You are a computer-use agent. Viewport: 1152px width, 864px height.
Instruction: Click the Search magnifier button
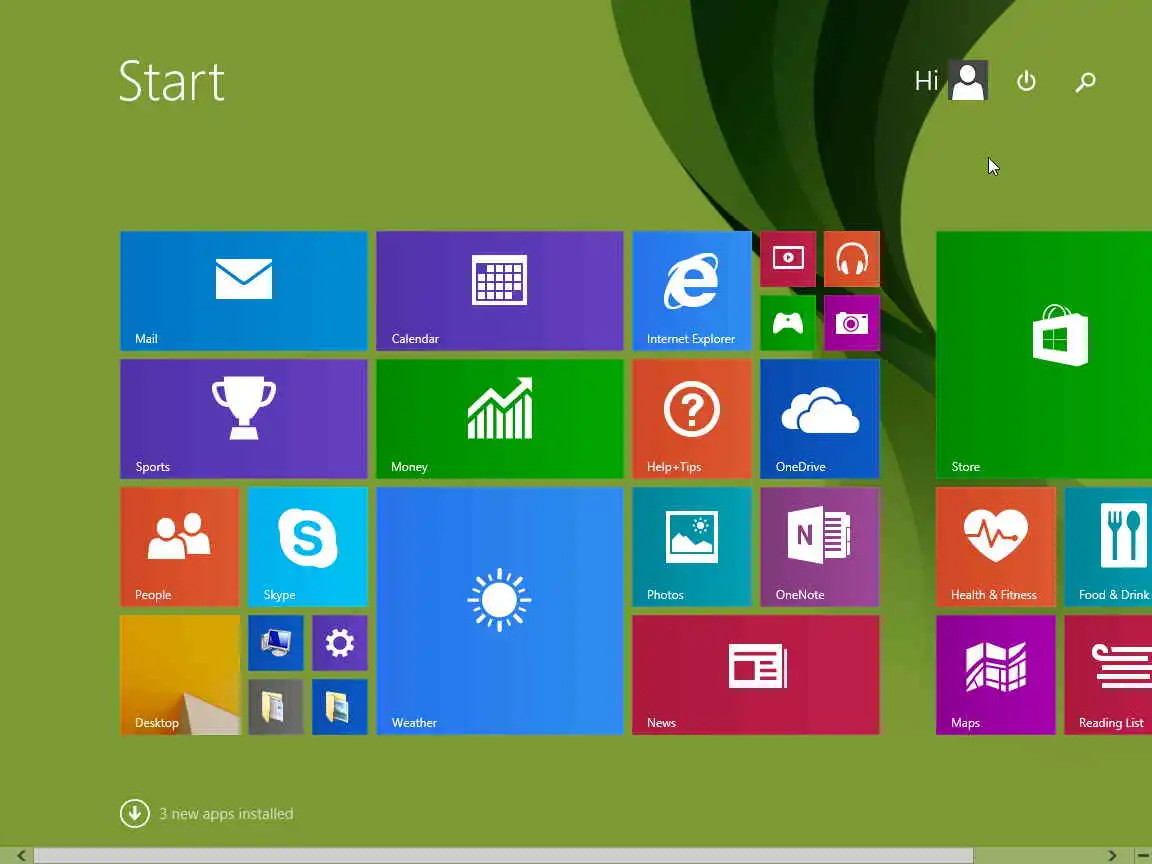1085,81
